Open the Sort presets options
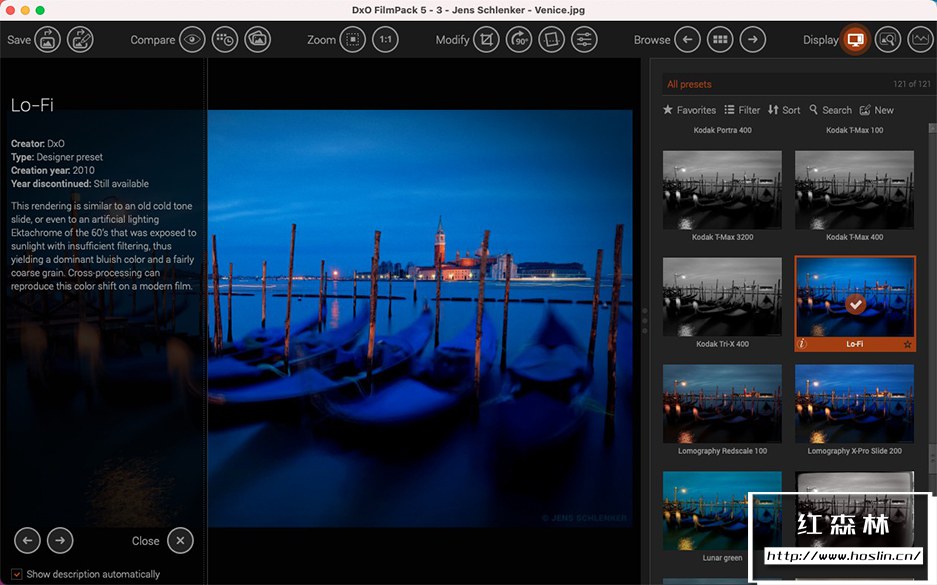 pyautogui.click(x=784, y=110)
